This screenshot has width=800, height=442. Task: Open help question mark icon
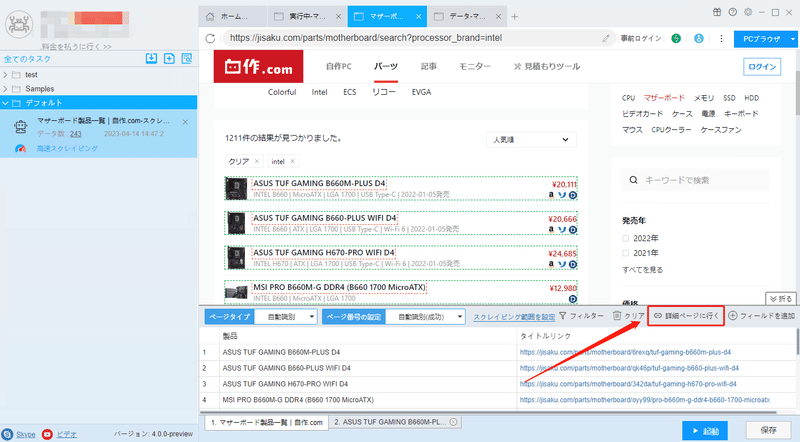[x=733, y=12]
